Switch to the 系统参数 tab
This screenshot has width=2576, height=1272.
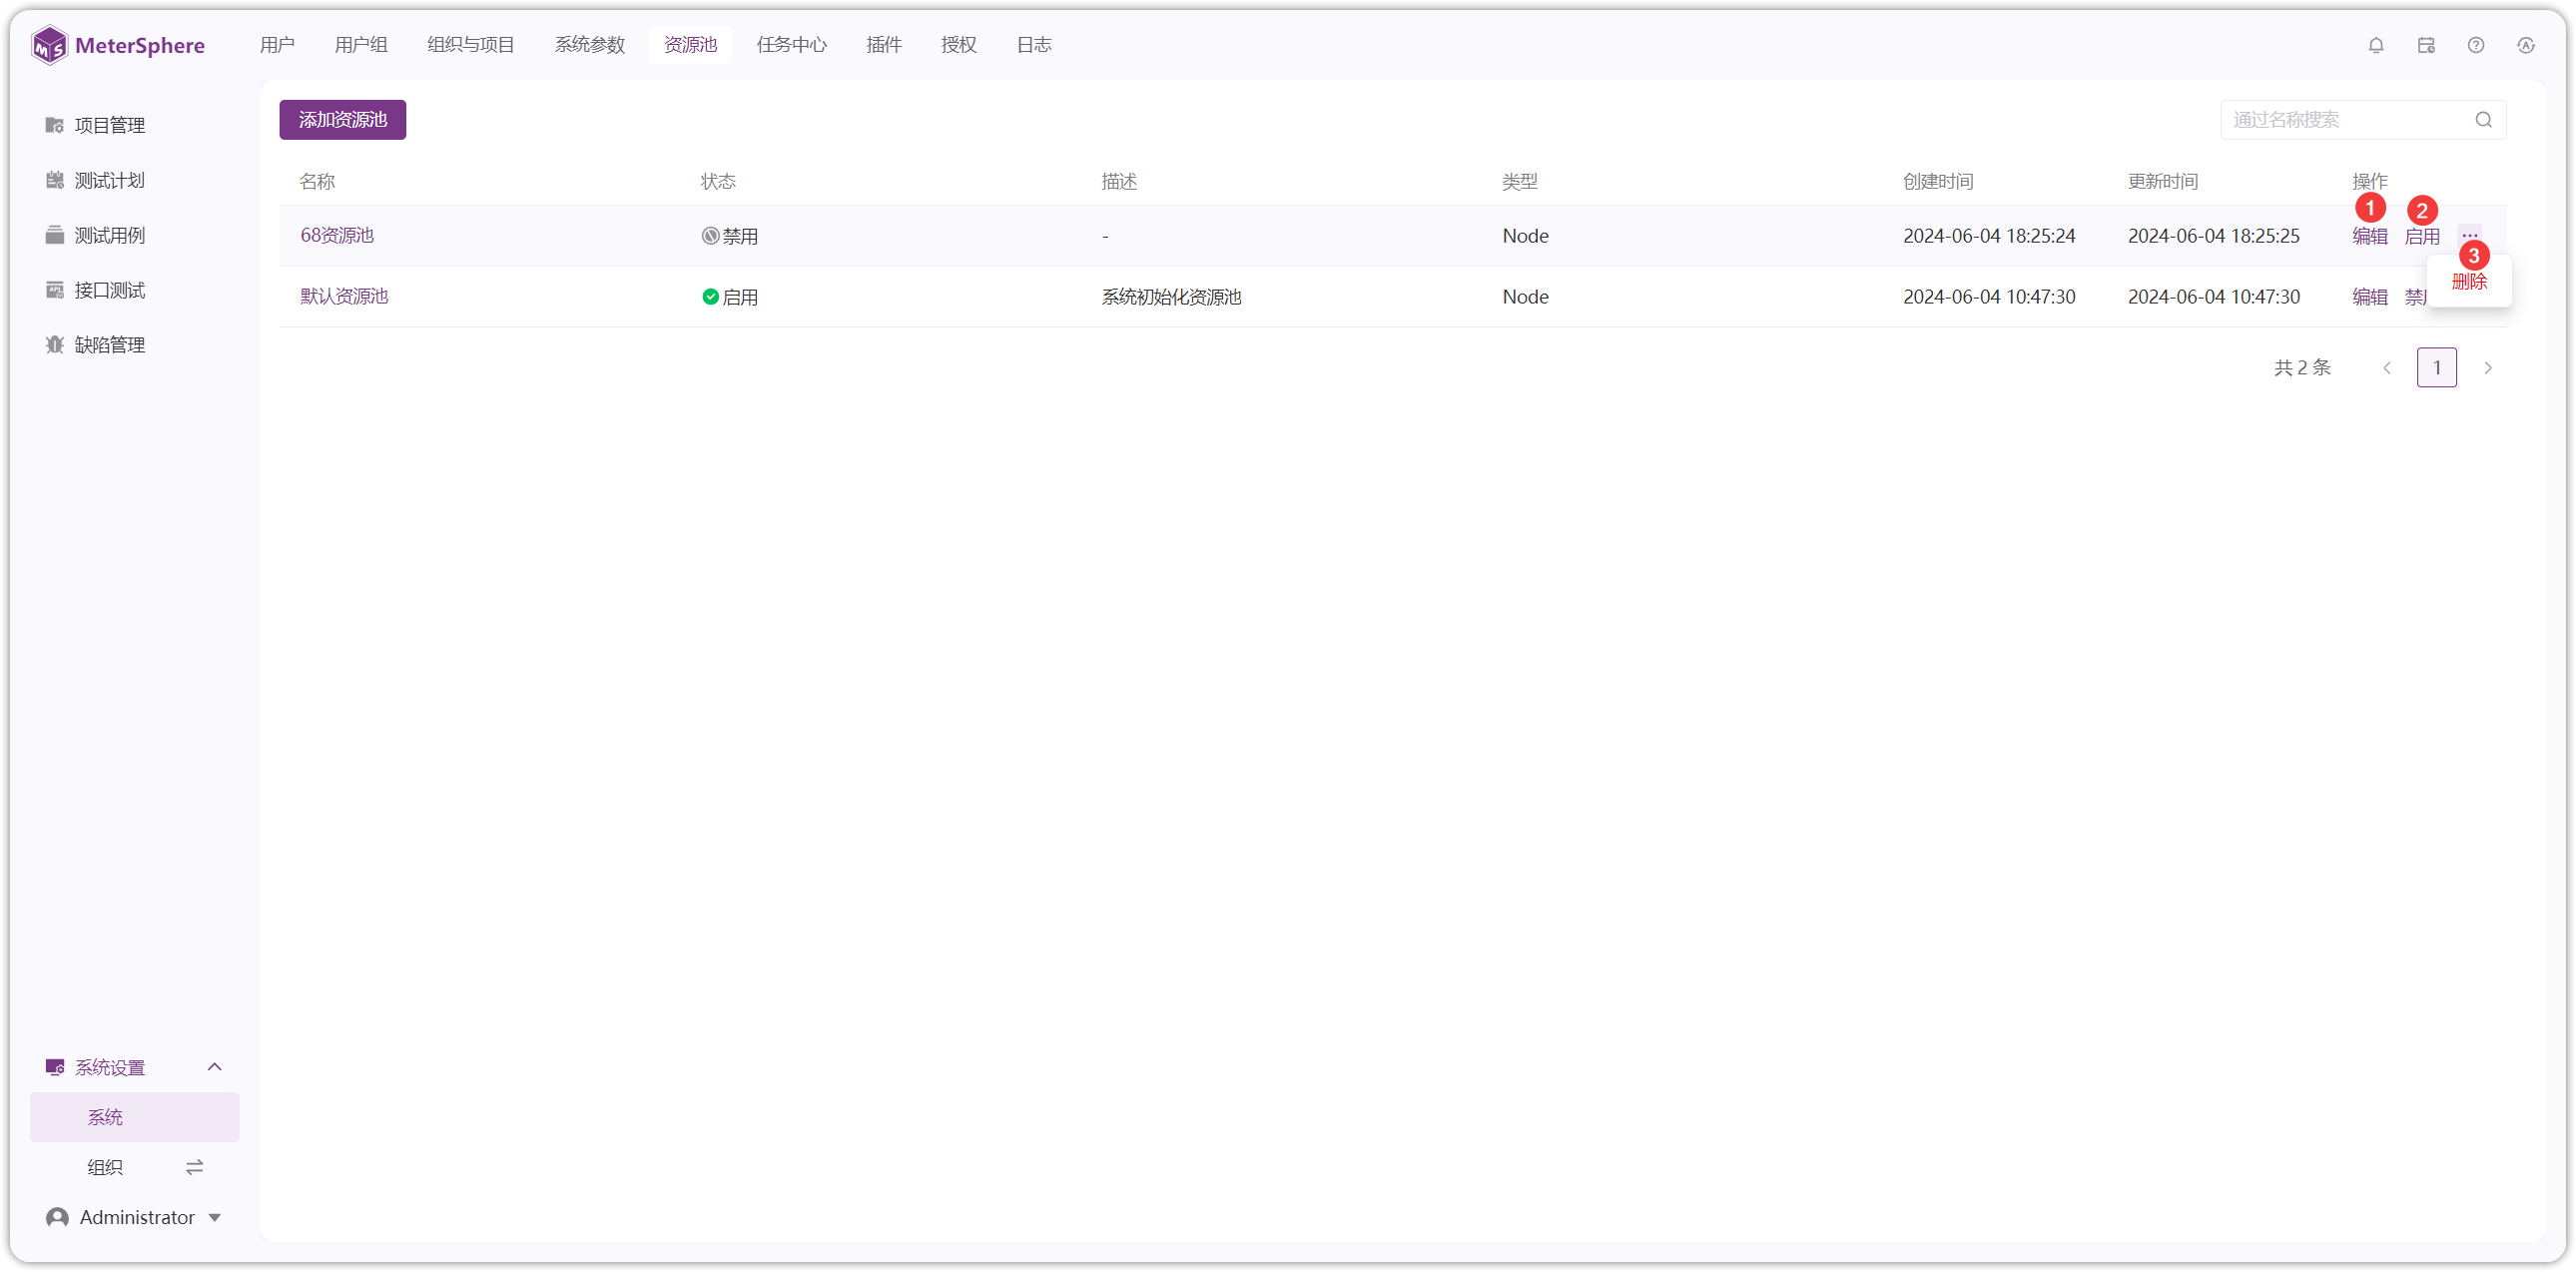pyautogui.click(x=590, y=45)
